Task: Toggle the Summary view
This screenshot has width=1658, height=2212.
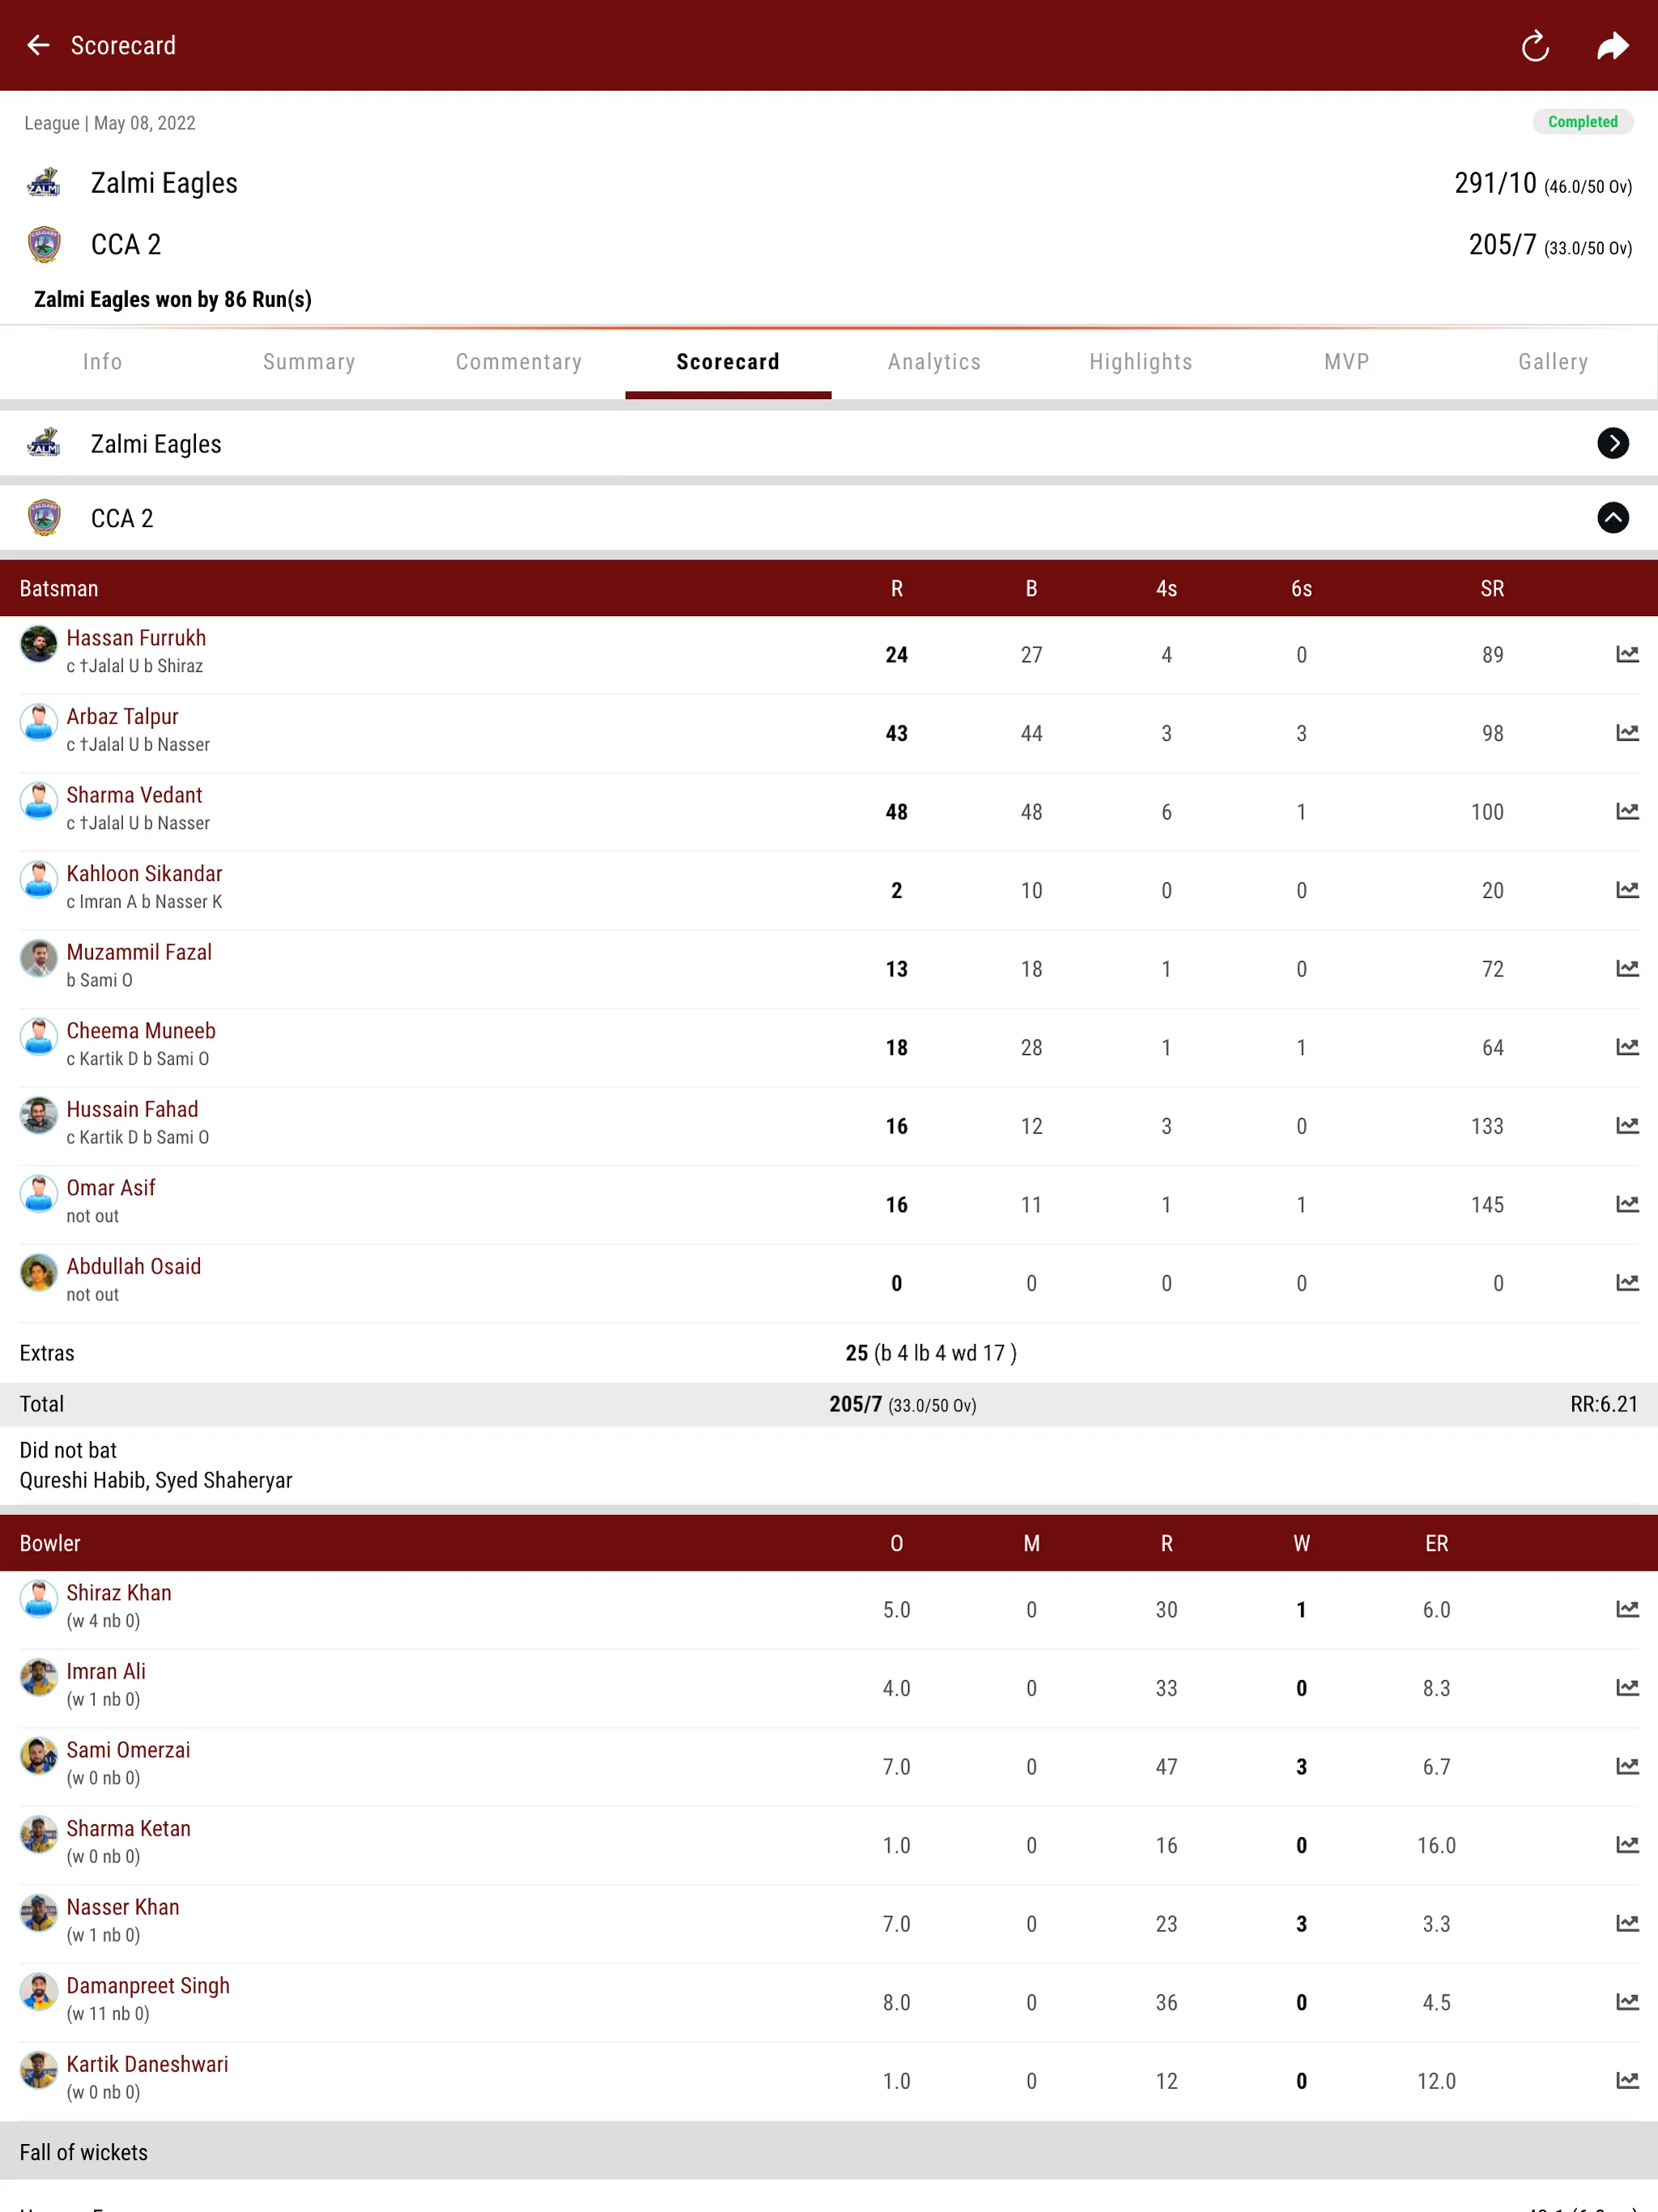Action: tap(308, 362)
